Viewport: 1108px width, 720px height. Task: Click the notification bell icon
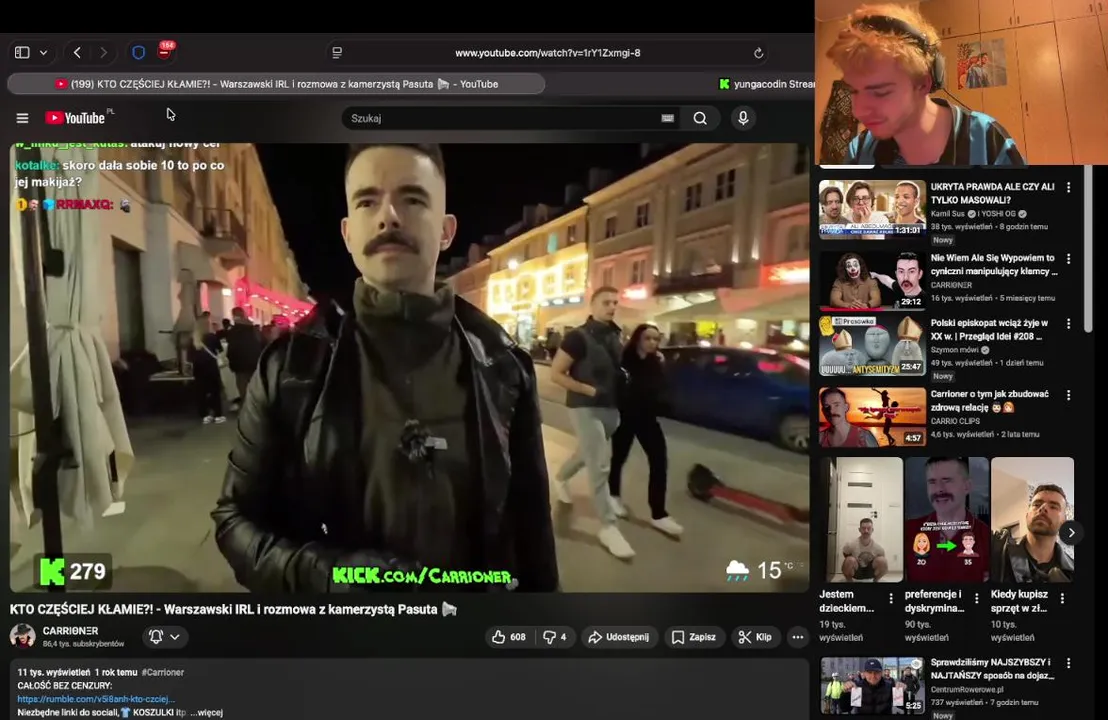(x=156, y=637)
